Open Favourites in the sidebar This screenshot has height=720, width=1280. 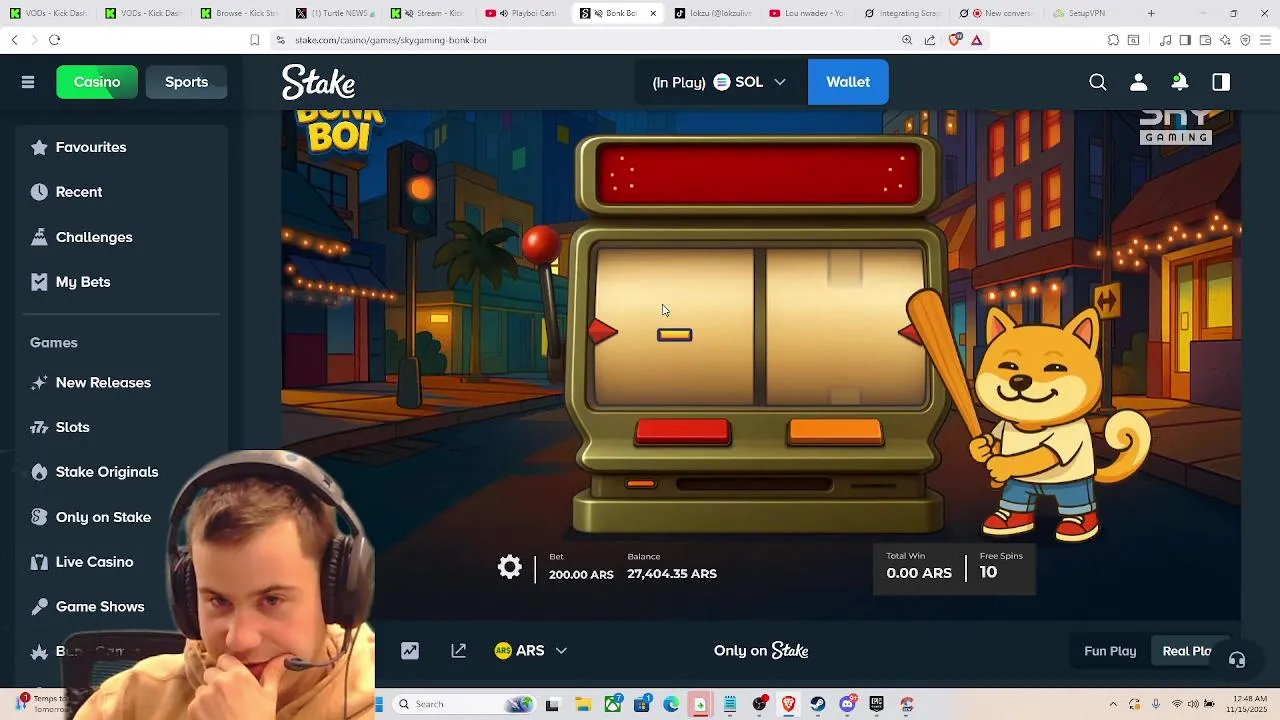pyautogui.click(x=91, y=147)
